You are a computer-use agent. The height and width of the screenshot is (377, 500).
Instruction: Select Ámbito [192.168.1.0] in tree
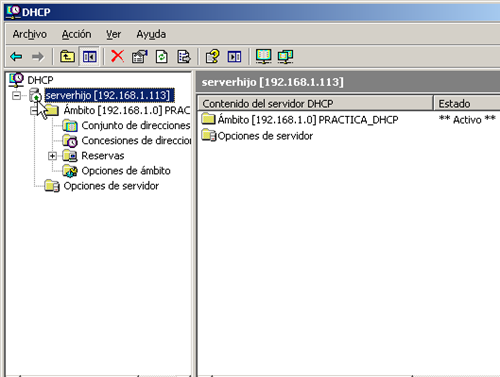tap(127, 110)
